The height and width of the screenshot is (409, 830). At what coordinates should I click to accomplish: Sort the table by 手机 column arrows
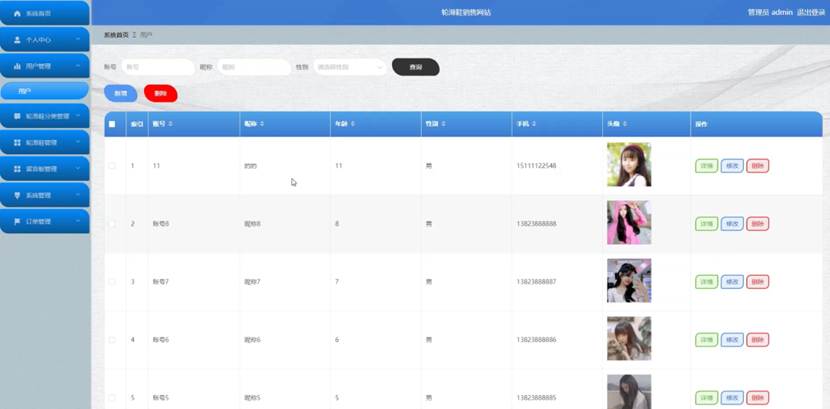pos(534,124)
